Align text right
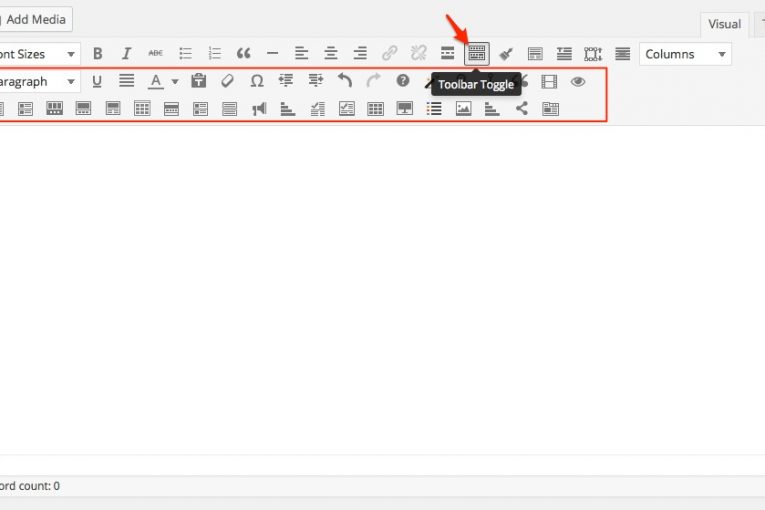 (360, 53)
